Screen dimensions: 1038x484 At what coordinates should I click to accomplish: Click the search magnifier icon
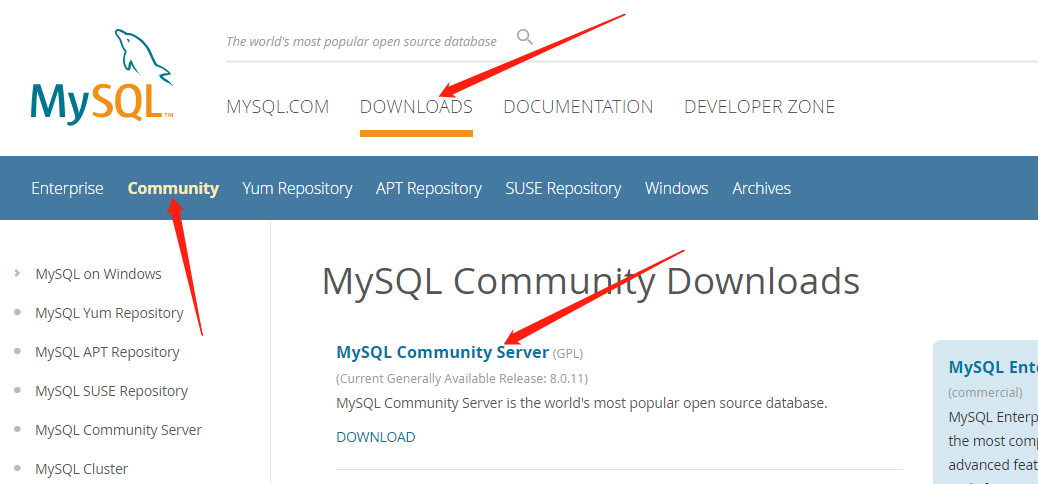pos(525,38)
